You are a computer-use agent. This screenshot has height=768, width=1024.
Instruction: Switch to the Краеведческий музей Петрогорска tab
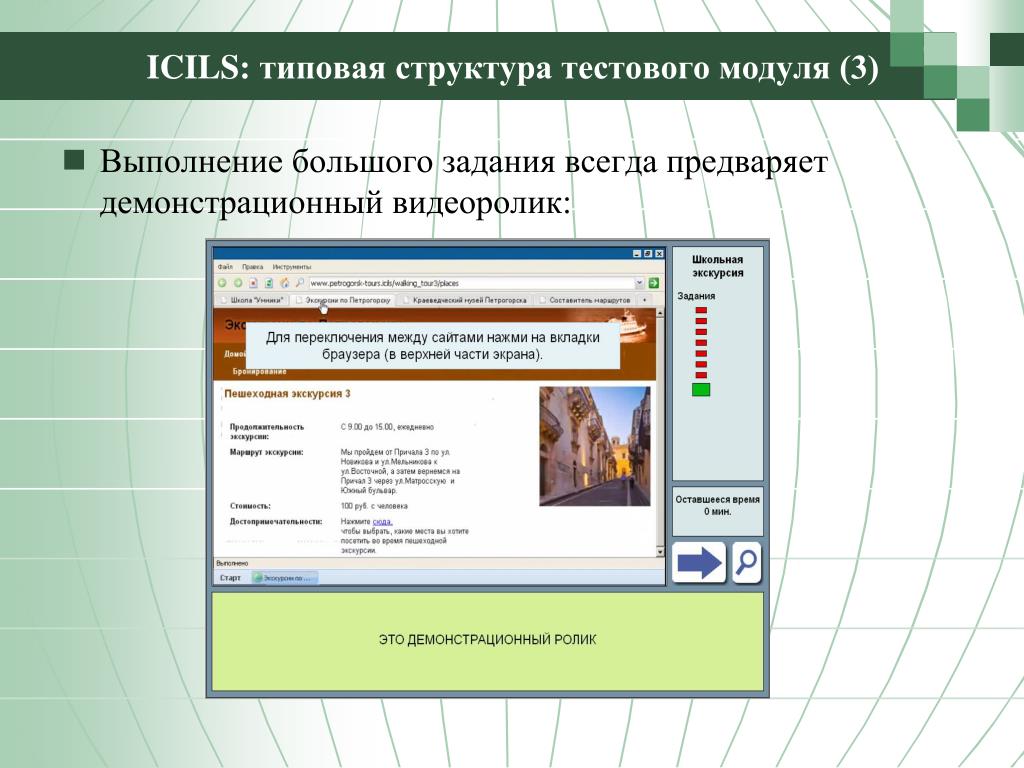[x=464, y=300]
